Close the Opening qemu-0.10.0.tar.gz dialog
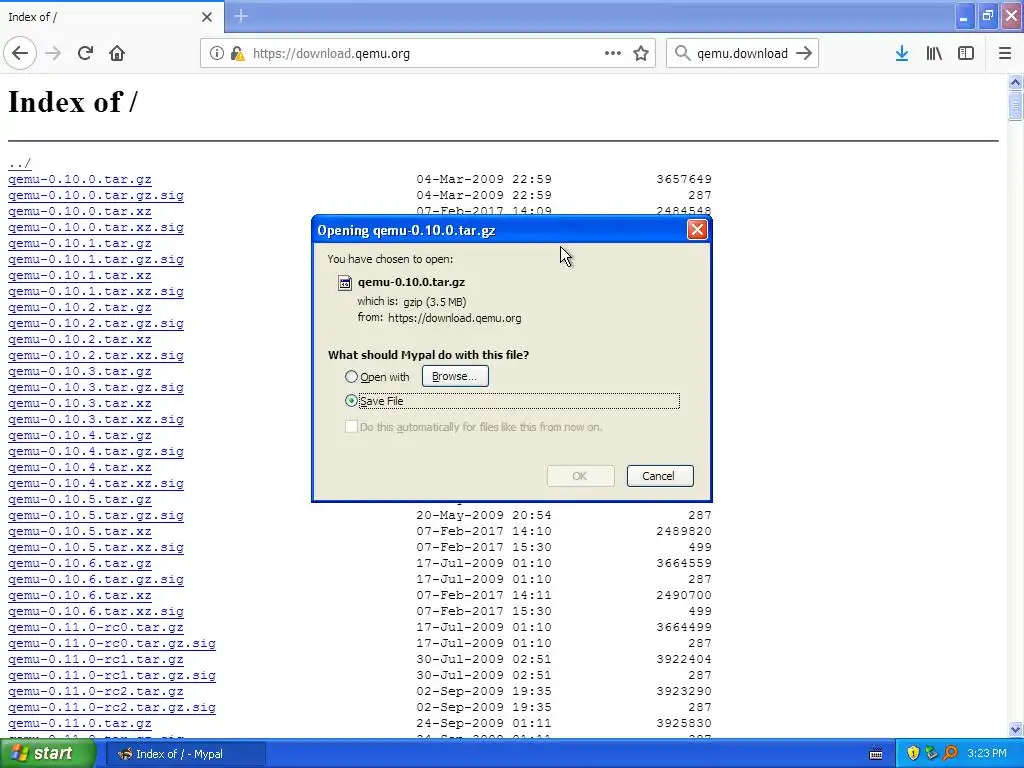This screenshot has height=768, width=1024. [x=697, y=230]
